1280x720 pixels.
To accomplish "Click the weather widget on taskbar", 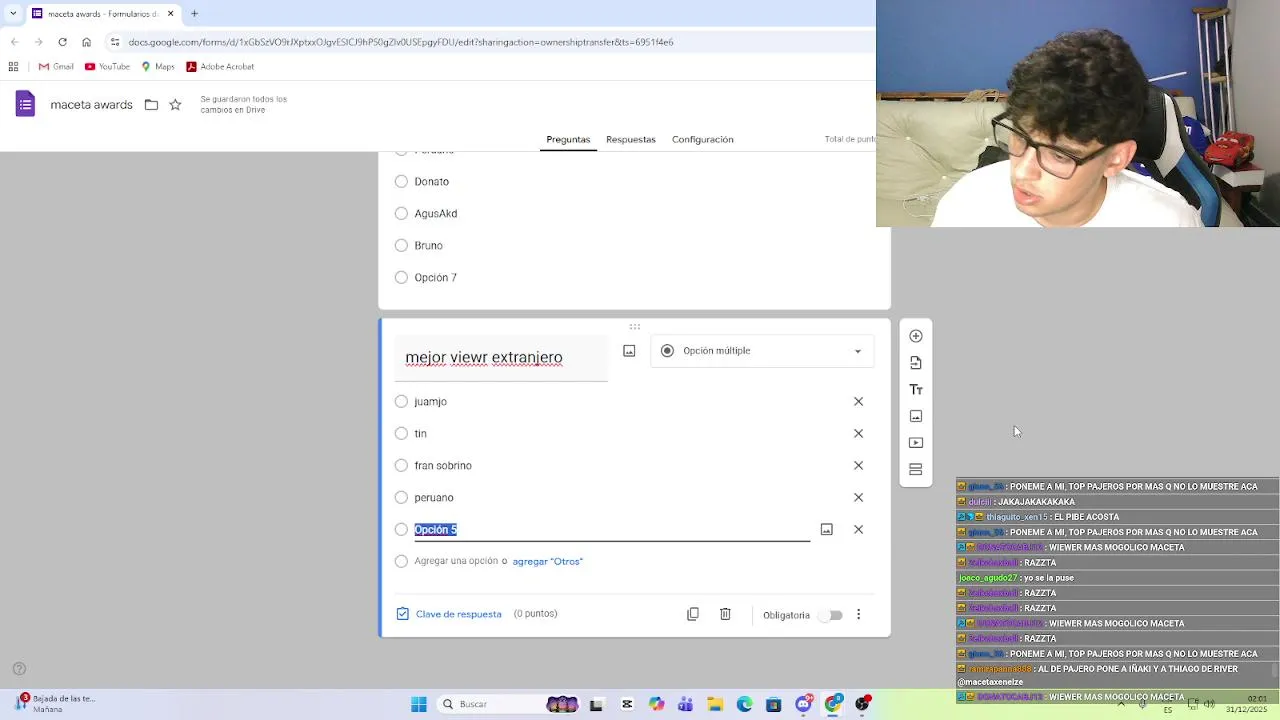I will tap(55, 704).
